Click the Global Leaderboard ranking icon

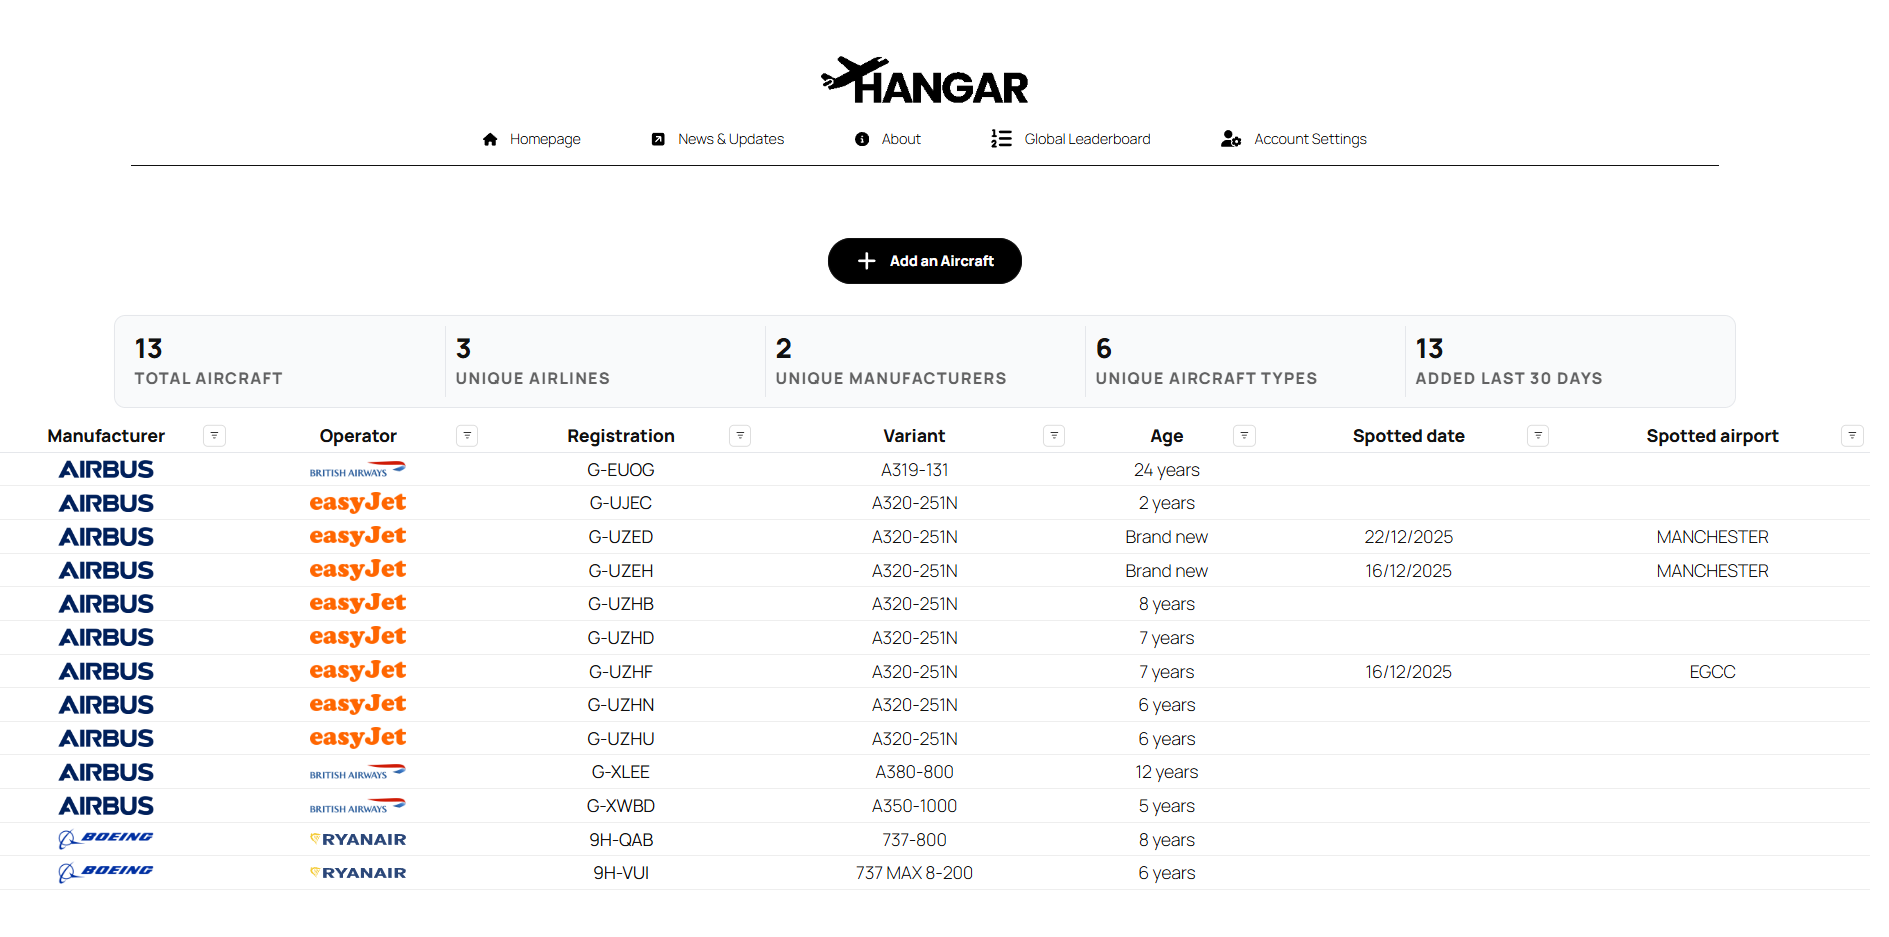[x=1000, y=139]
